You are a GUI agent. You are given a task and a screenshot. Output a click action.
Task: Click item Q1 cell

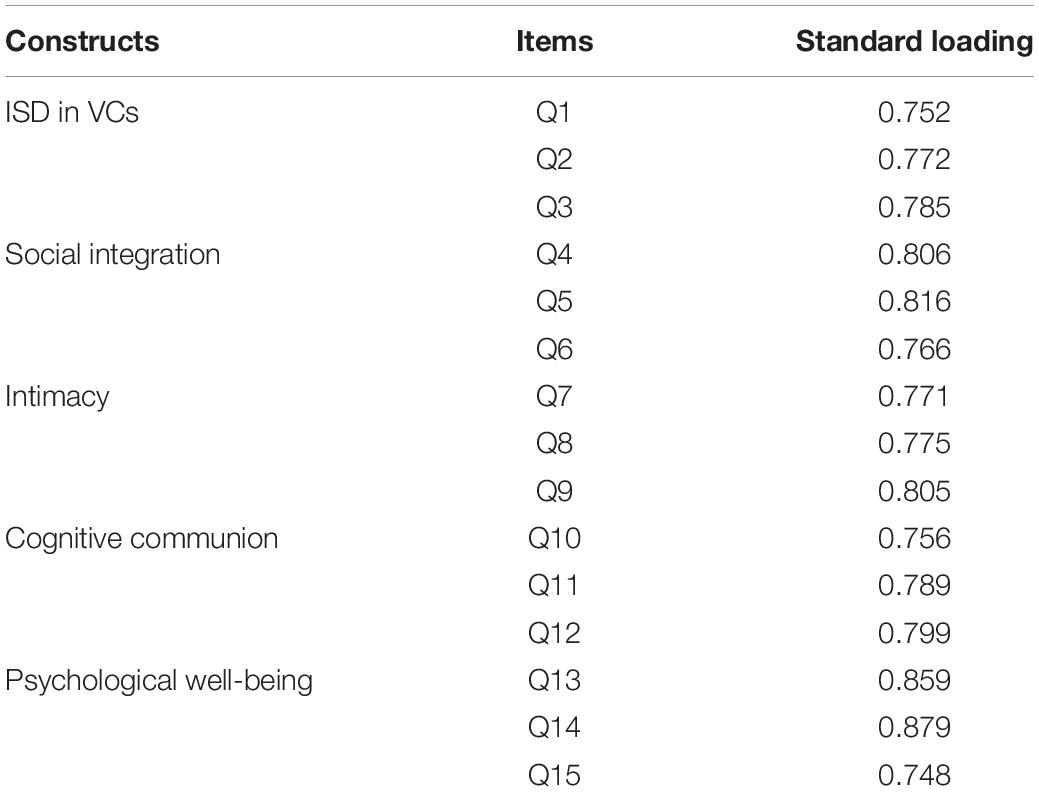tap(553, 112)
